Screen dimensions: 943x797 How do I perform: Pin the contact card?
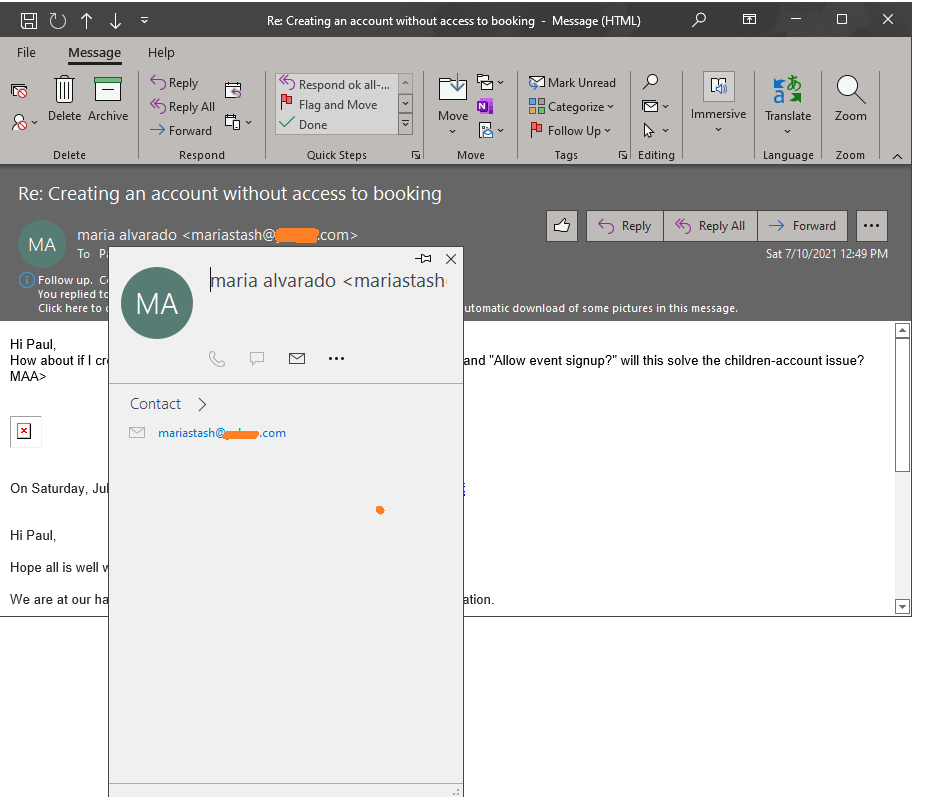pos(423,259)
